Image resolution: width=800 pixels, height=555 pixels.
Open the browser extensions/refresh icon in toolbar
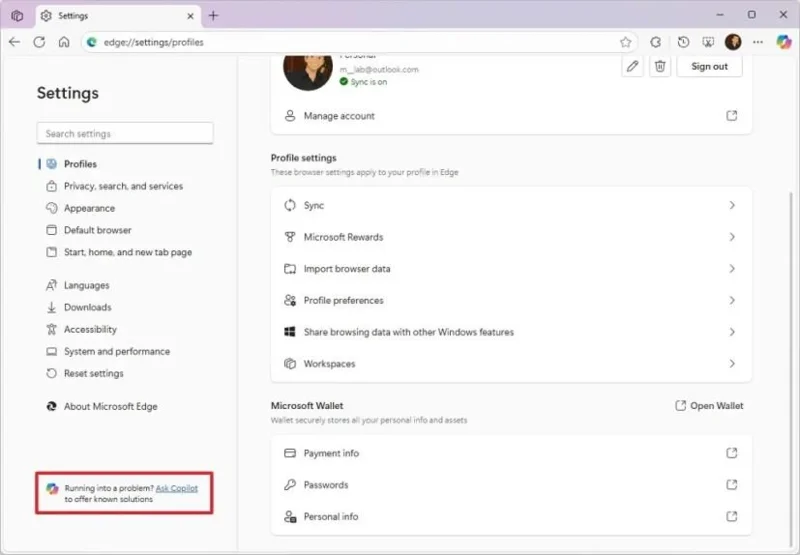(656, 42)
